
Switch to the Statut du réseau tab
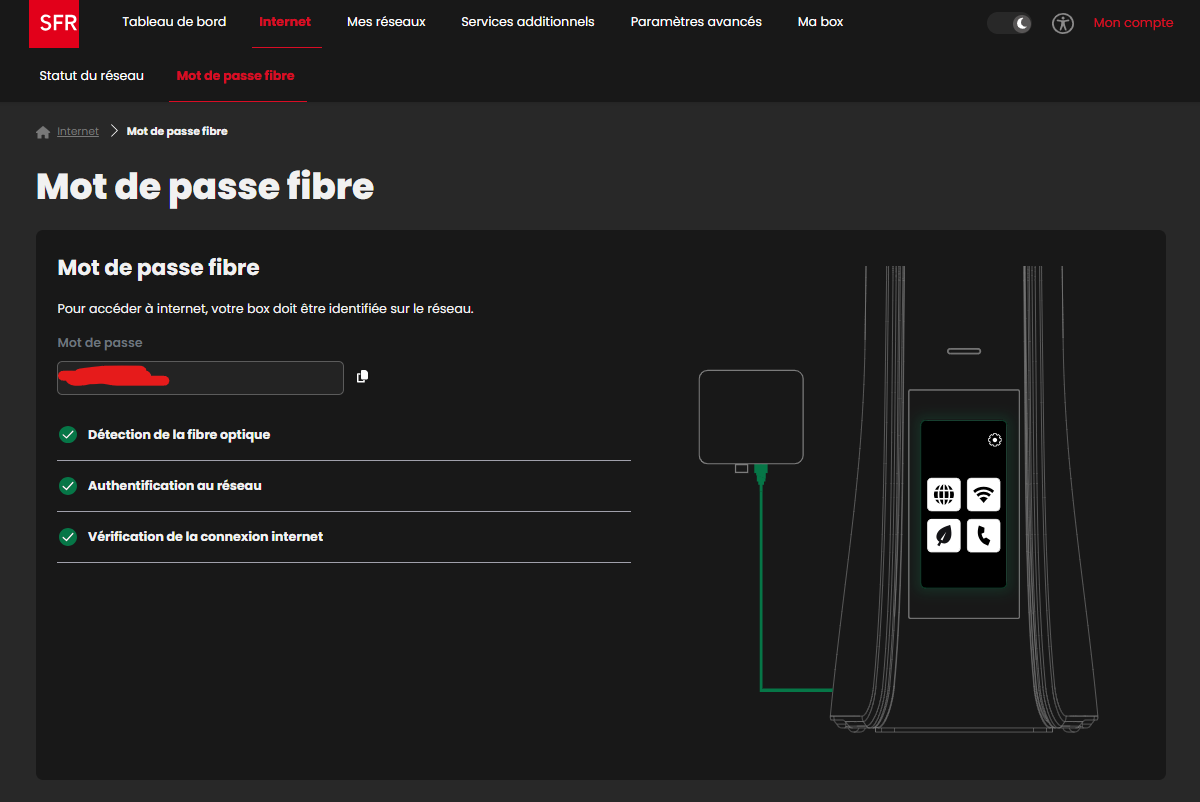[91, 76]
